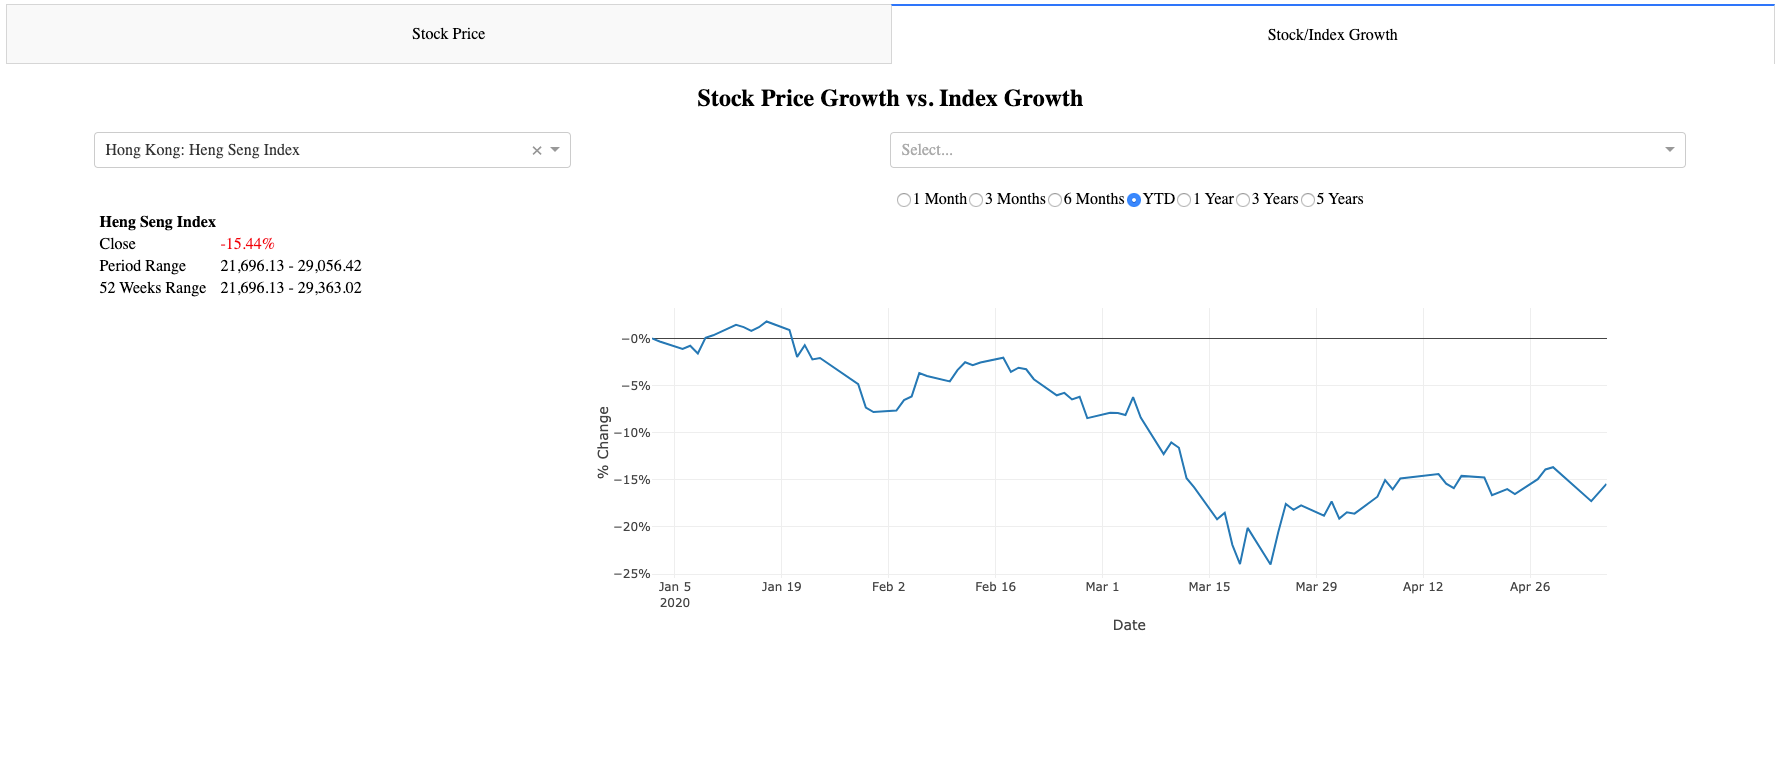
Task: Click the Mar 15 axis label on the chart
Action: click(x=1210, y=587)
